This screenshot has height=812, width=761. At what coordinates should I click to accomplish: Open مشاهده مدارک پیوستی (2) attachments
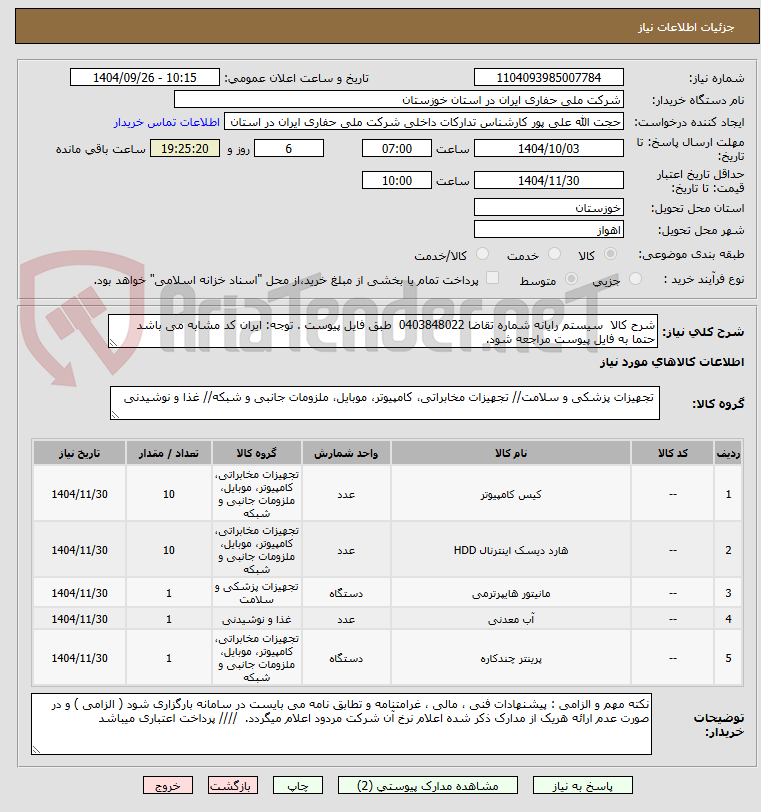428,786
